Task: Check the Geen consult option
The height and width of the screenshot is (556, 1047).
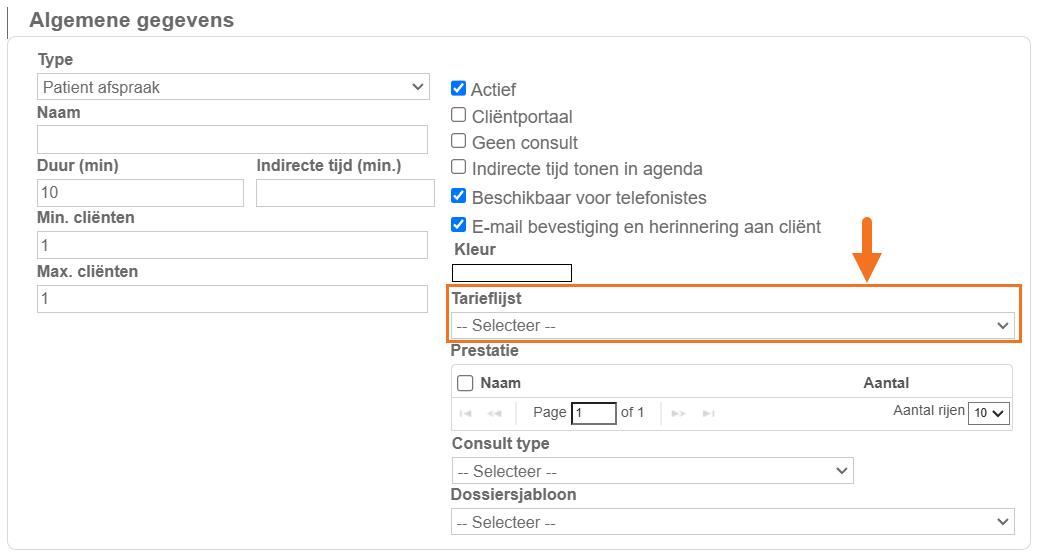Action: pos(459,142)
